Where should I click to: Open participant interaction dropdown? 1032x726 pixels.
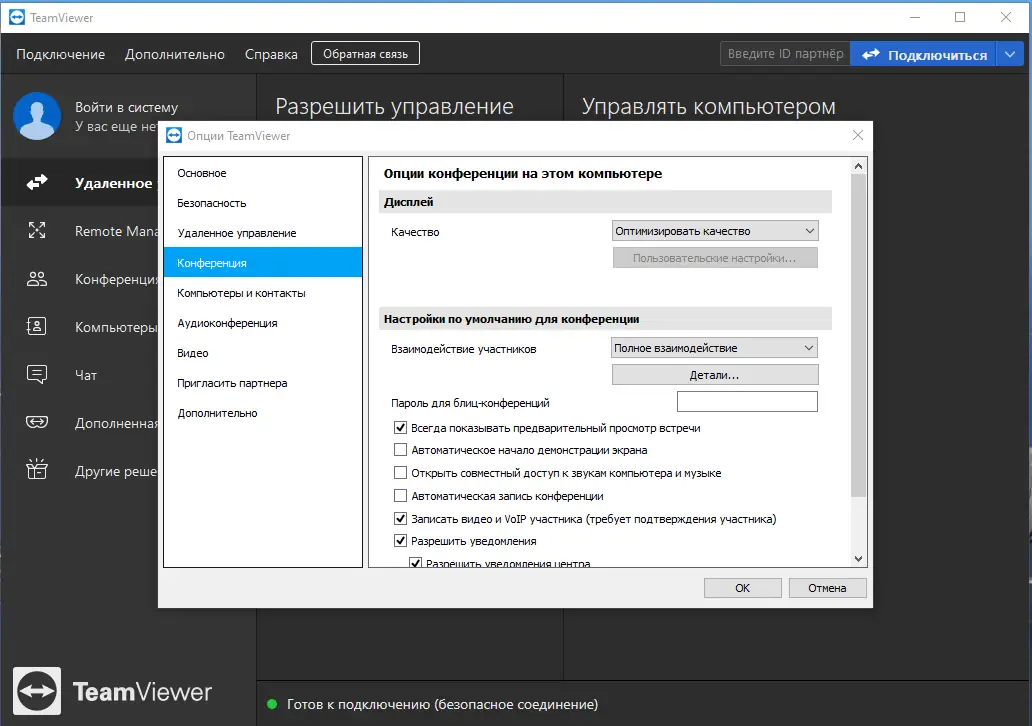click(714, 348)
